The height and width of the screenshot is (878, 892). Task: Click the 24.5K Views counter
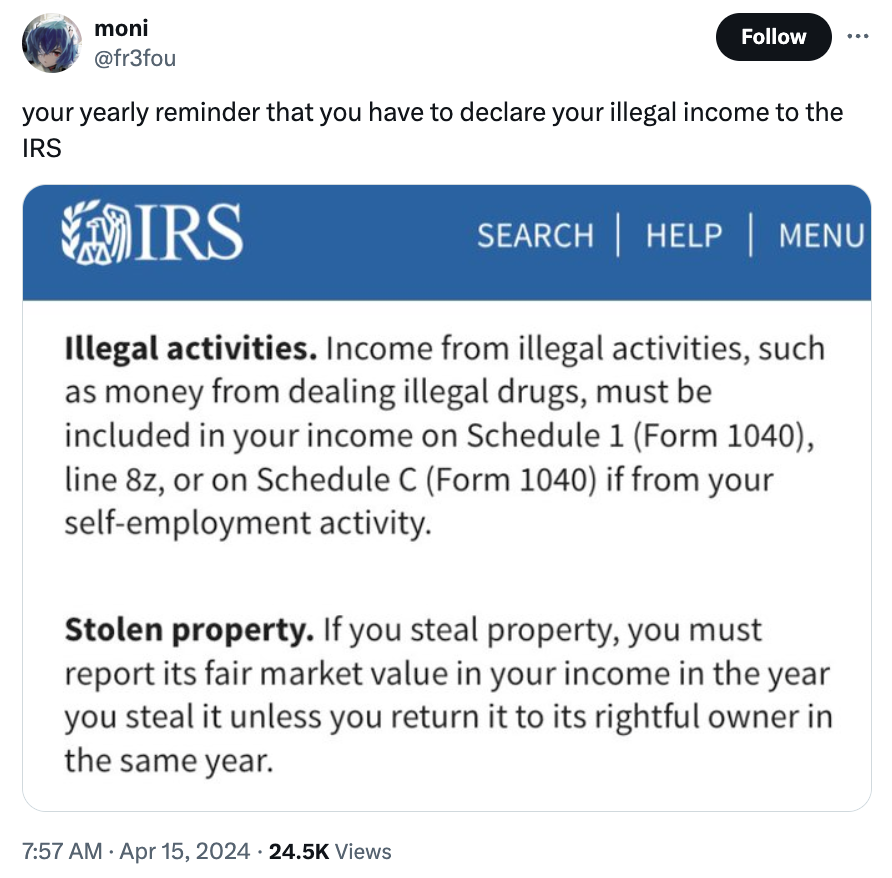click(x=294, y=851)
